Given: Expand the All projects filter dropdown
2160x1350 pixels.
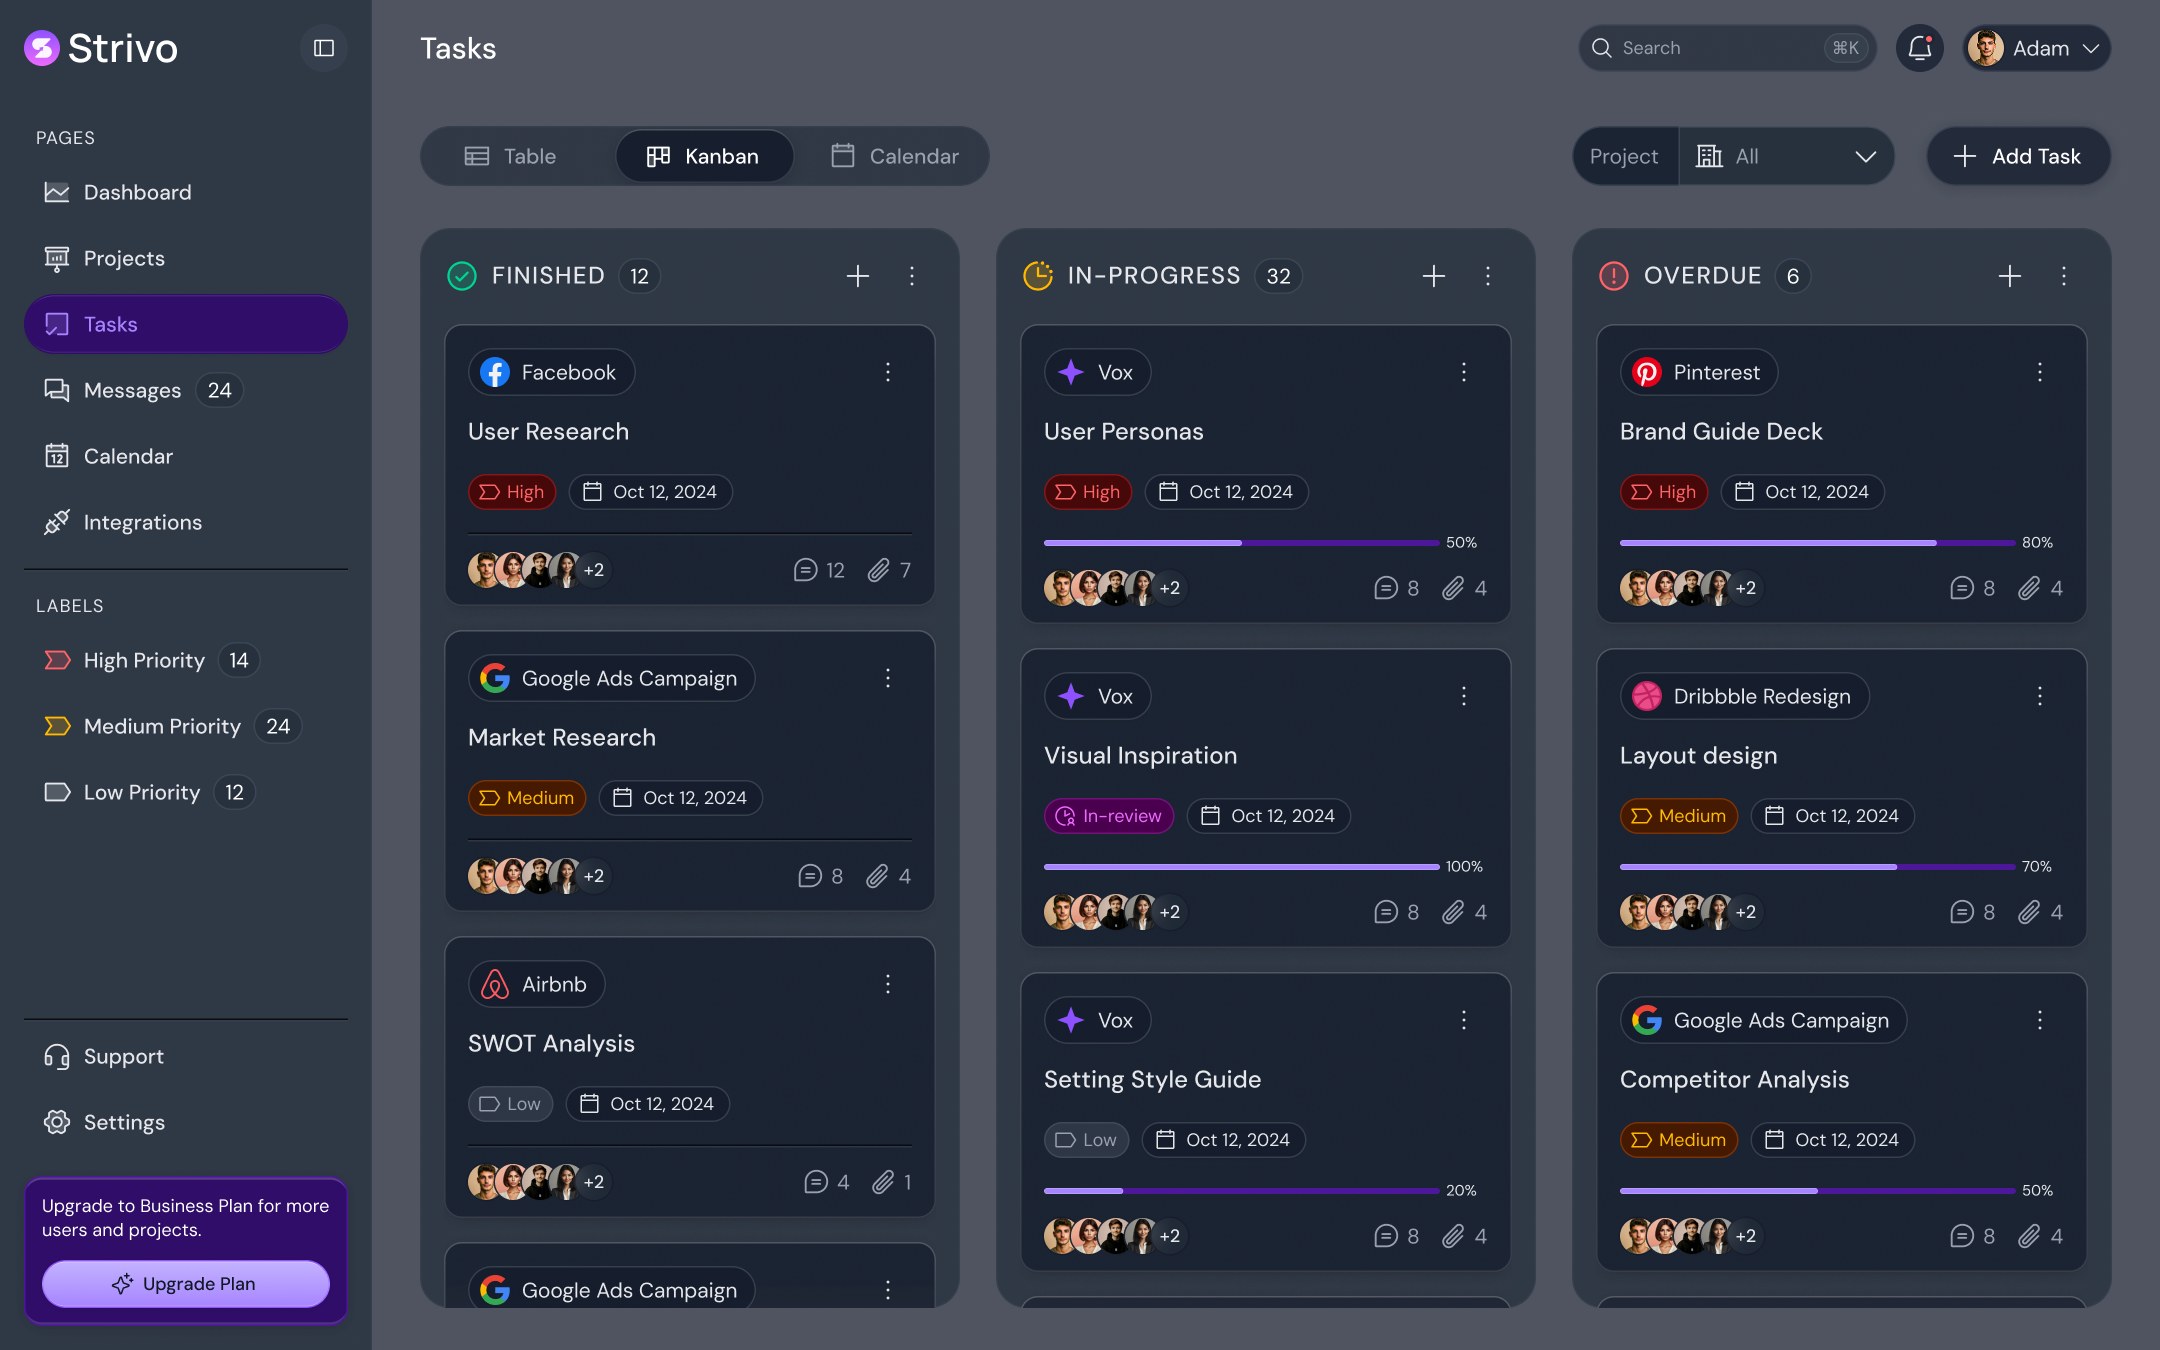Looking at the screenshot, I should point(1787,156).
